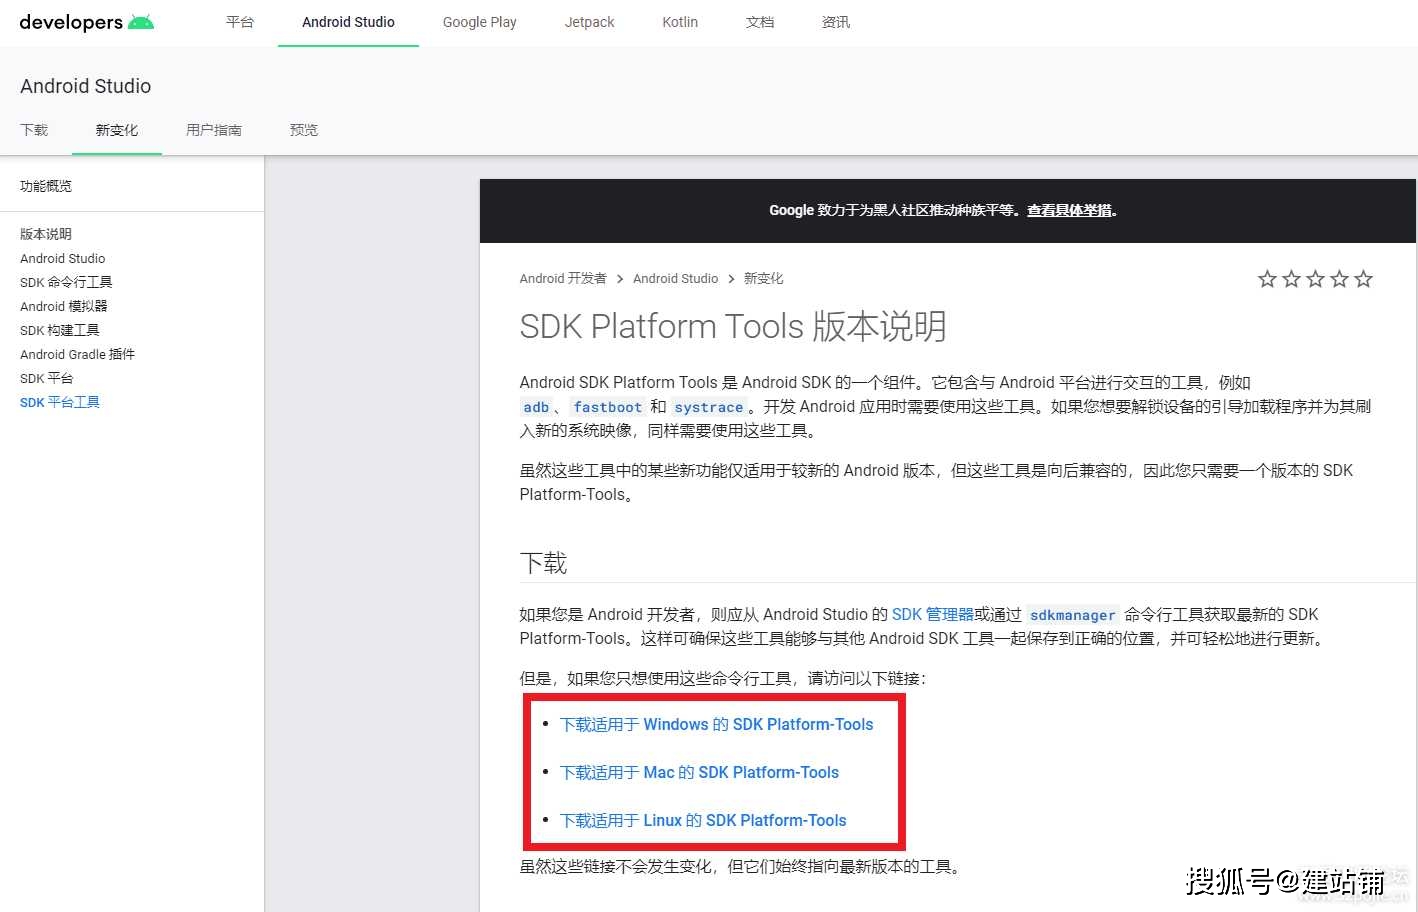This screenshot has height=912, width=1418.
Task: Open Google Play in top navigation
Action: 480,22
